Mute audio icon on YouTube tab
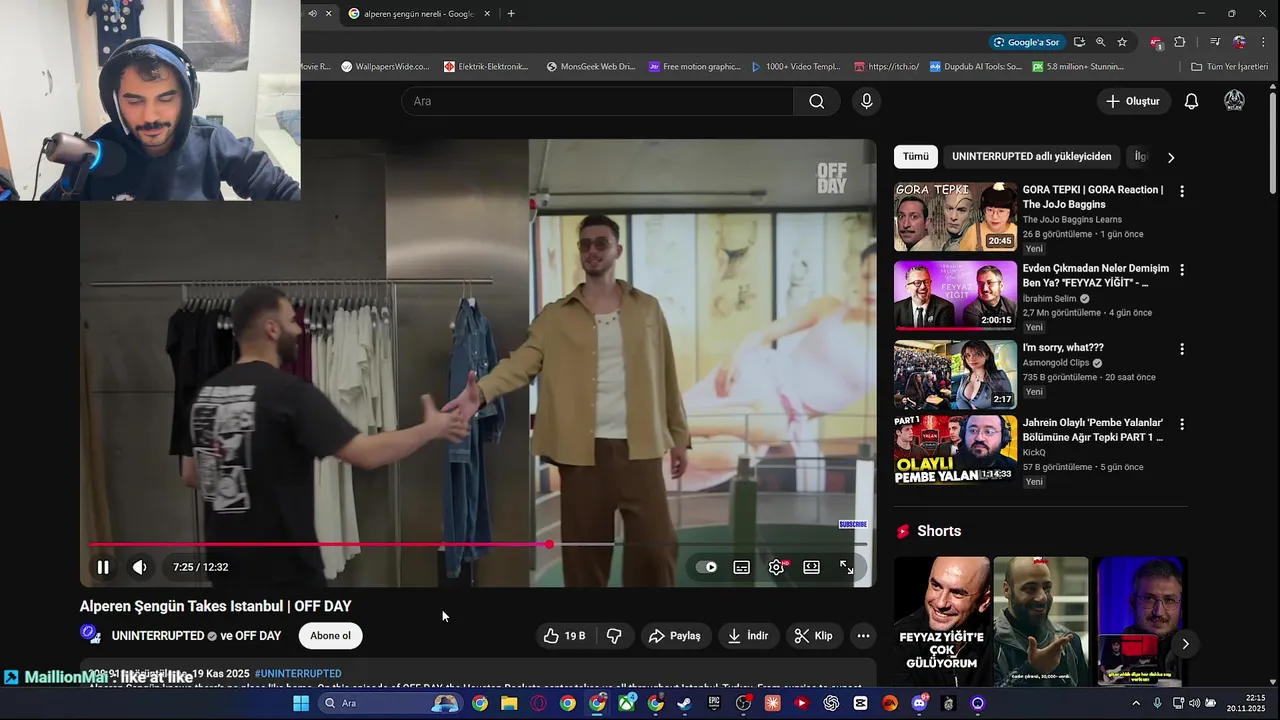Screen dimensions: 1280x720 (313, 14)
